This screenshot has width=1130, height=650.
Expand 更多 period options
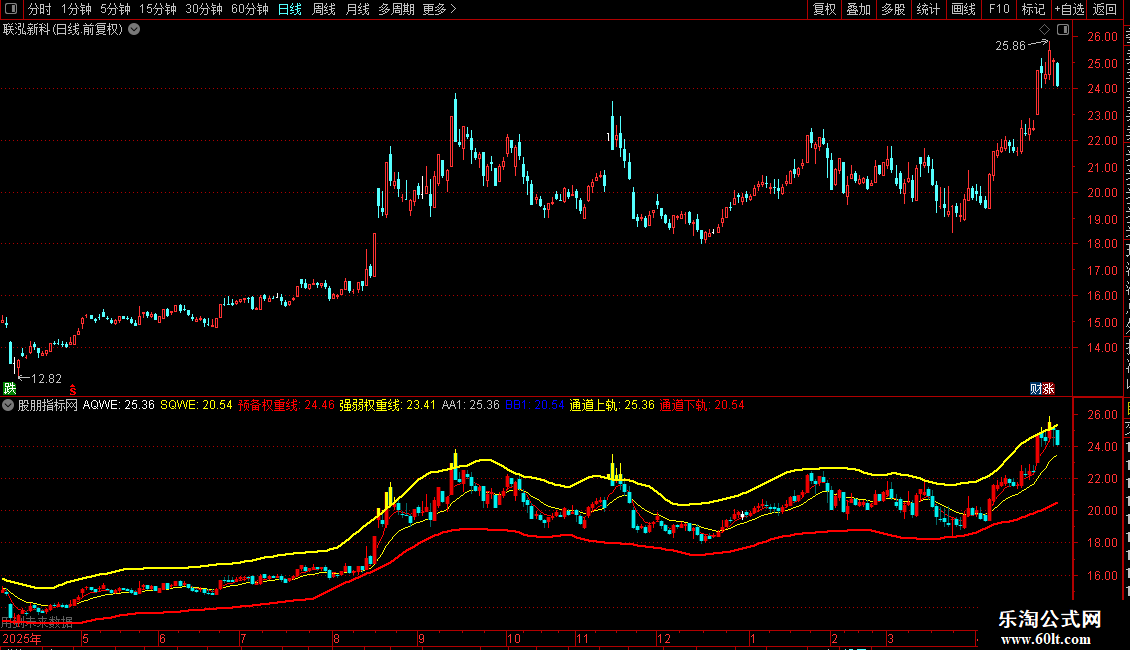pos(439,9)
